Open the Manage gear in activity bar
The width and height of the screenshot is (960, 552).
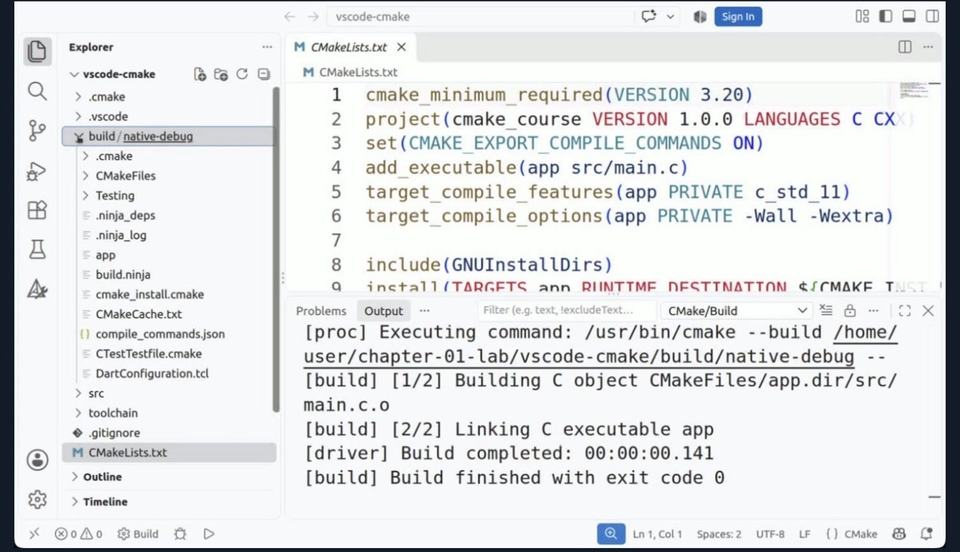pyautogui.click(x=37, y=499)
